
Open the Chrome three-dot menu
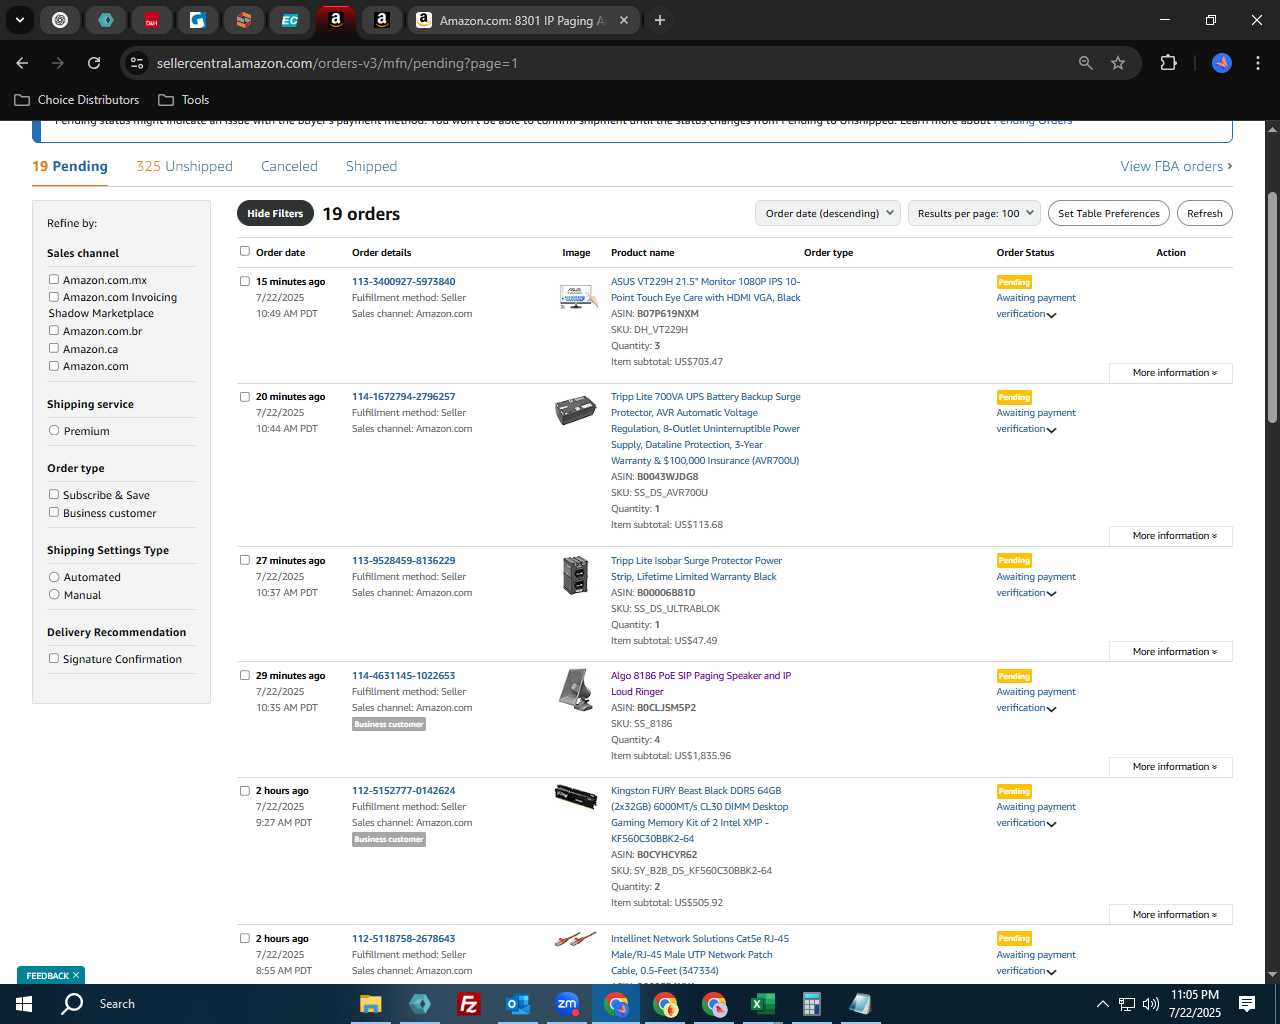click(1256, 63)
